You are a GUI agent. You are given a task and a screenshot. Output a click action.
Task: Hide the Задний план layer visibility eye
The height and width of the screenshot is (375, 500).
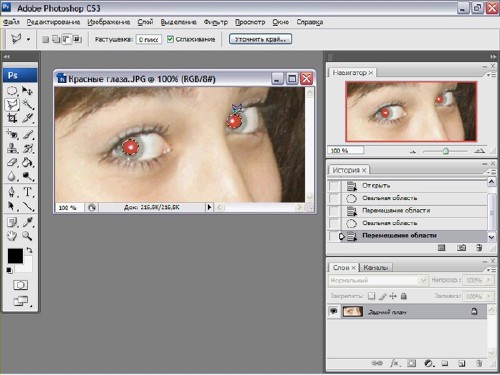(x=334, y=311)
